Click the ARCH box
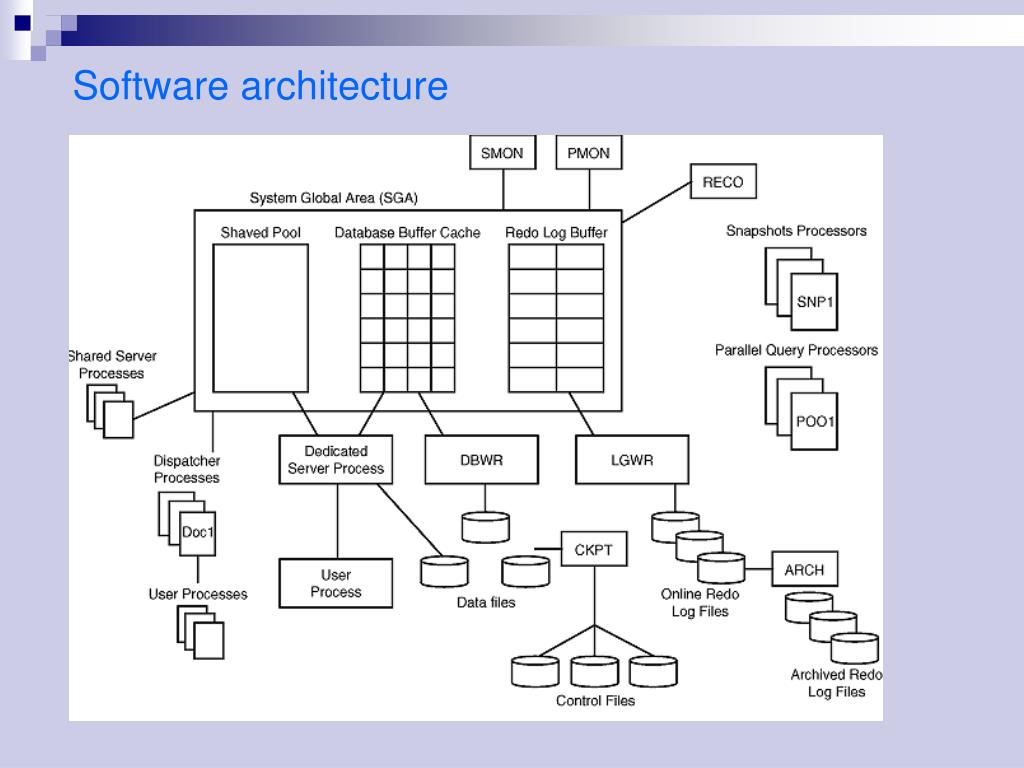Screen dimensions: 1024x768 [804, 569]
